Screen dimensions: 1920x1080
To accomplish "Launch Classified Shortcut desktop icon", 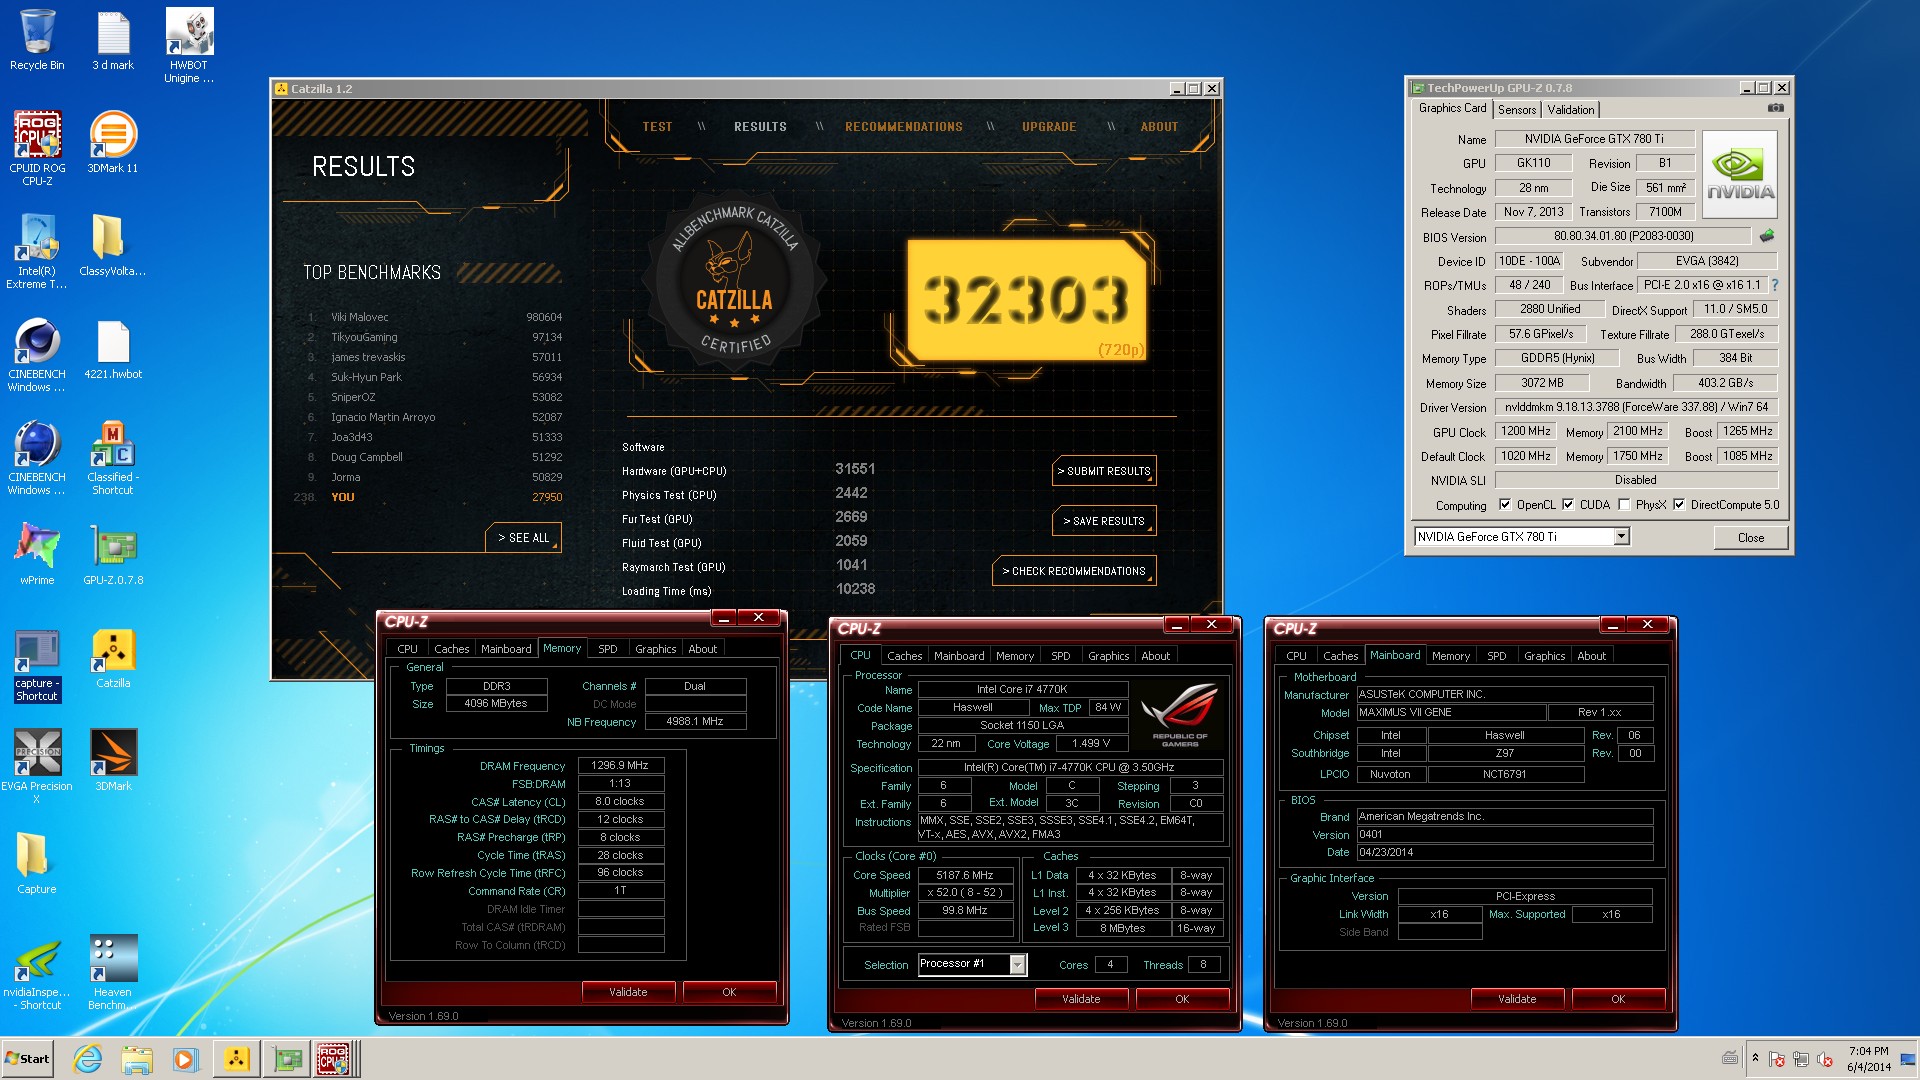I will point(113,457).
